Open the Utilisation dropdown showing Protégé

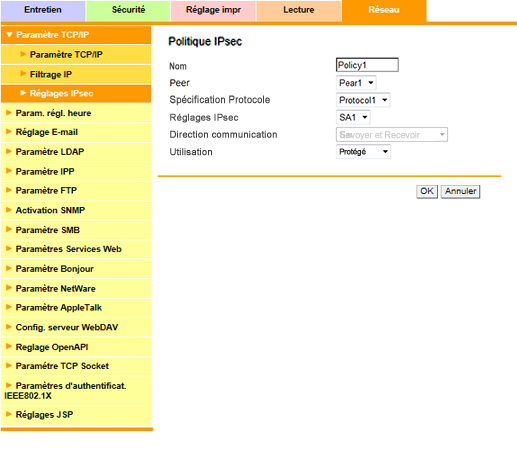[x=363, y=152]
